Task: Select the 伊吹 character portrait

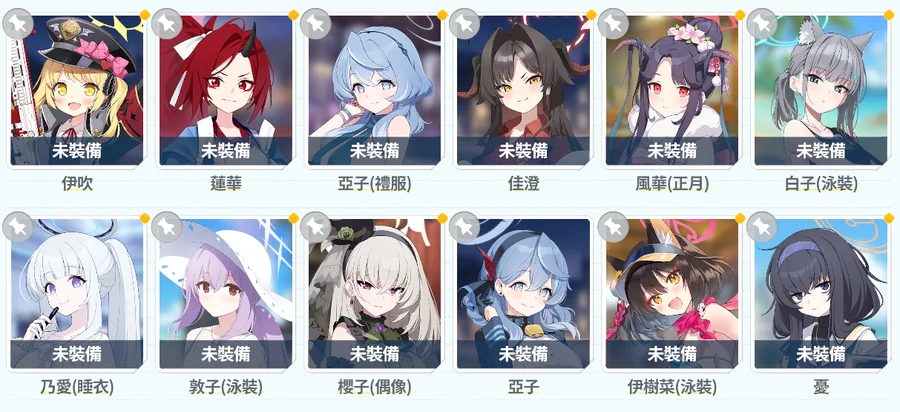Action: coord(77,90)
